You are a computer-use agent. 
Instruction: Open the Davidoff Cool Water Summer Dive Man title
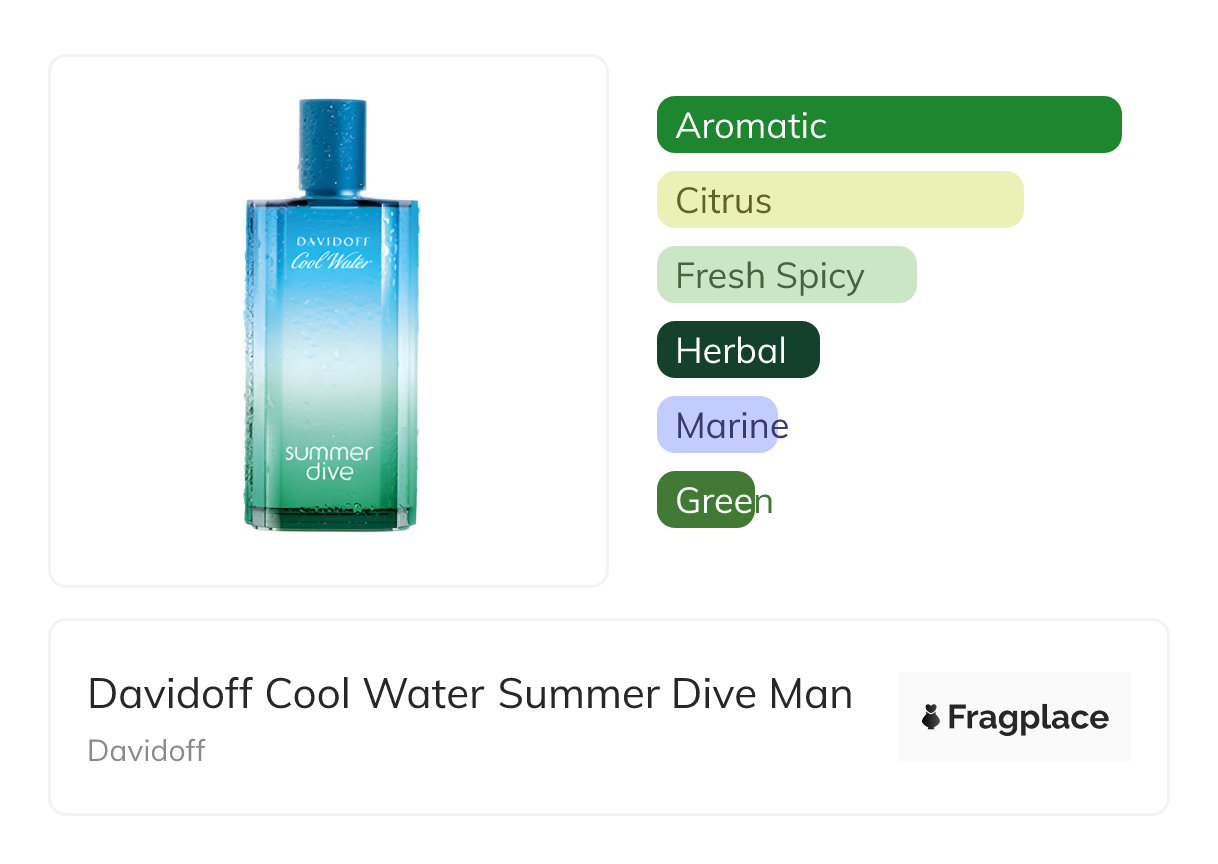pos(470,694)
